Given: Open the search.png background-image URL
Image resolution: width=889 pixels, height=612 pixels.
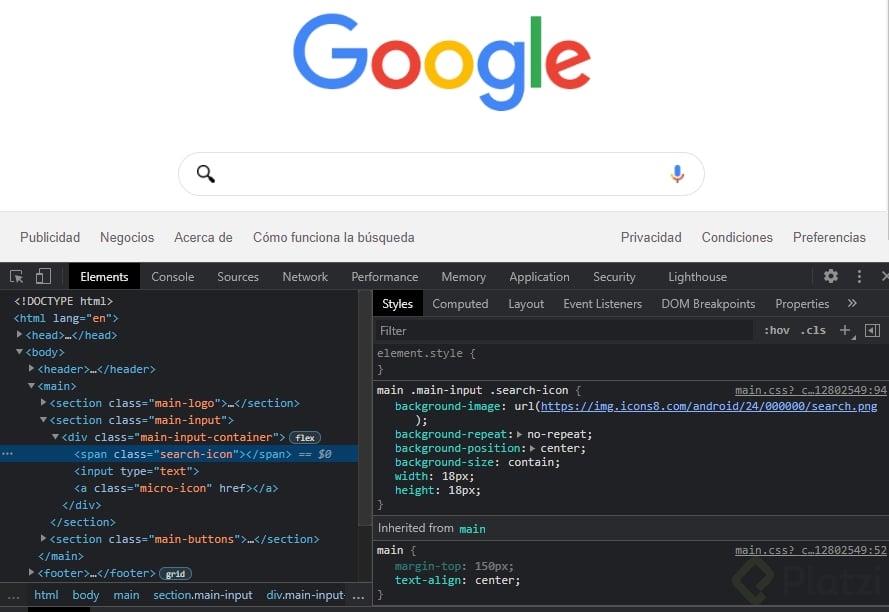Looking at the screenshot, I should pos(709,406).
